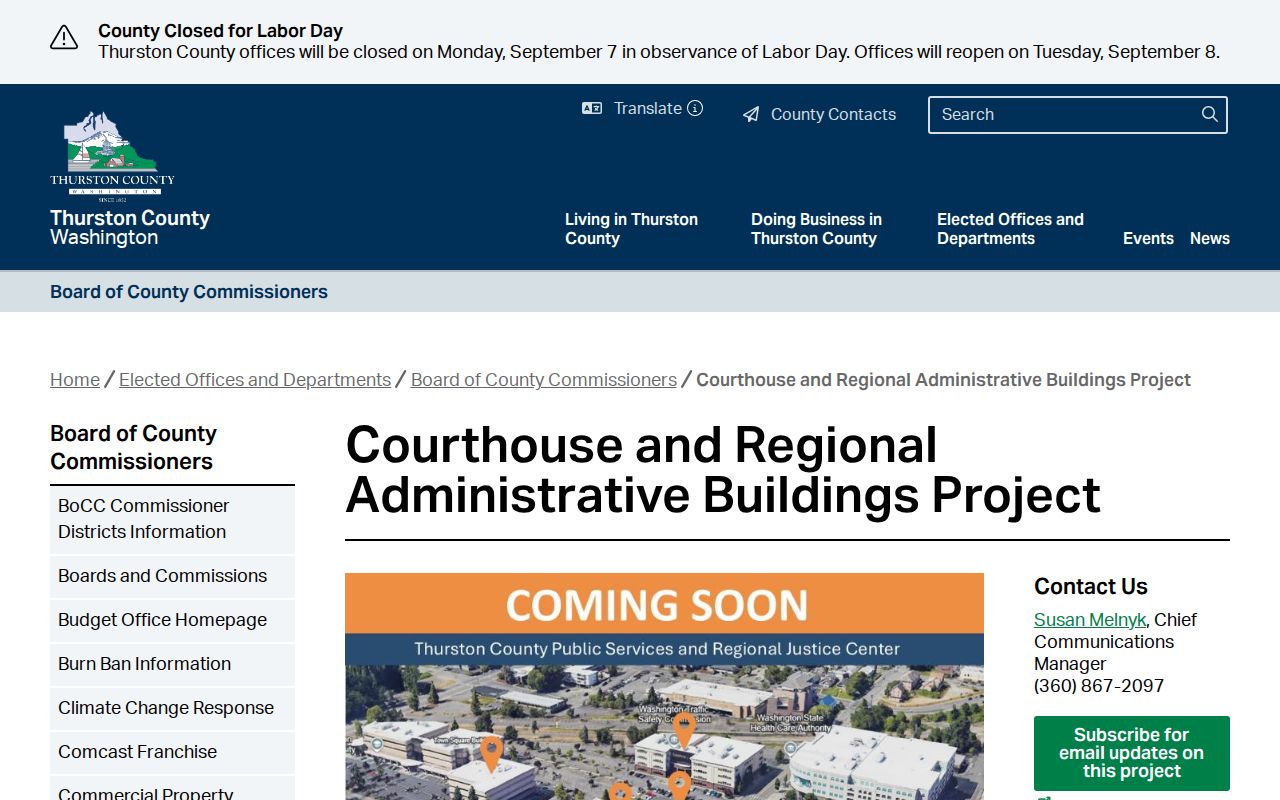Open the Susan Melnyk contact link
Image resolution: width=1280 pixels, height=800 pixels.
pos(1090,620)
